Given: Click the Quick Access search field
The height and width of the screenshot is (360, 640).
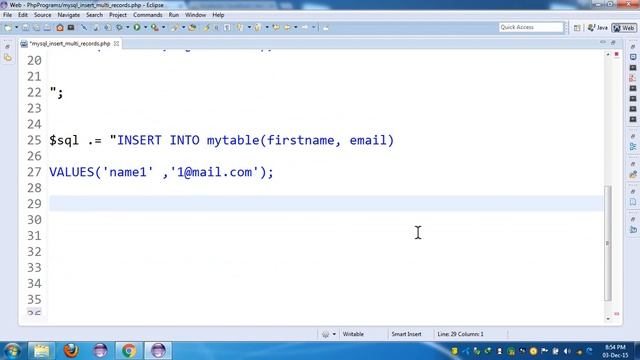Looking at the screenshot, I should coord(531,27).
